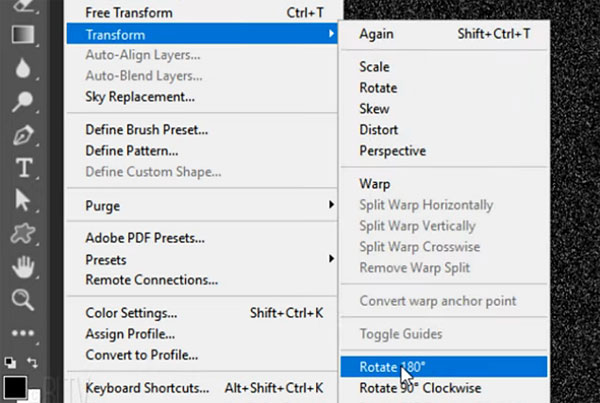The height and width of the screenshot is (403, 600).
Task: Select the Hand tool
Action: click(x=23, y=266)
